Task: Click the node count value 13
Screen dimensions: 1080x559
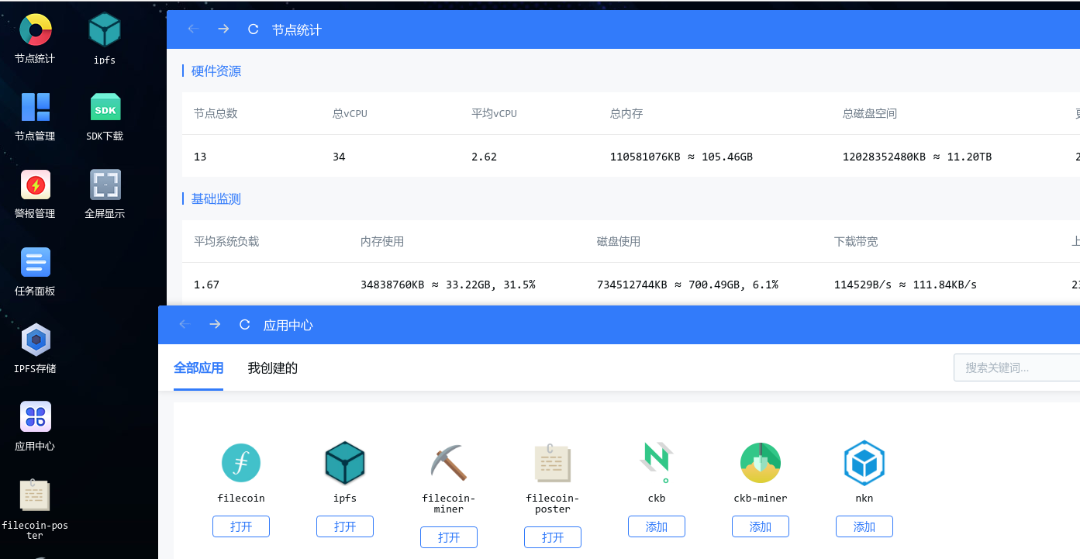Action: (200, 157)
